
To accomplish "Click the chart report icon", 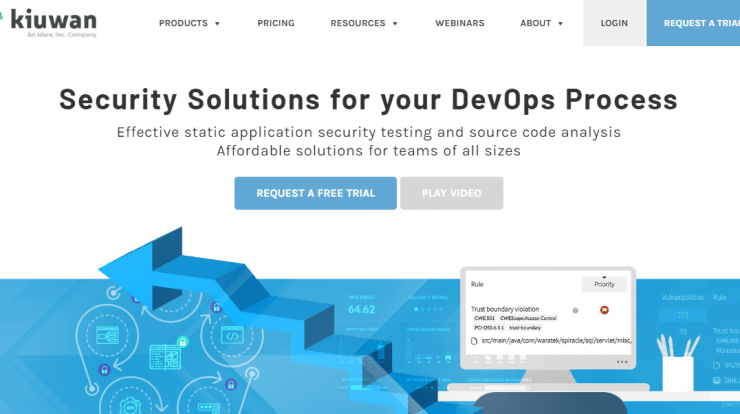I will point(165,357).
